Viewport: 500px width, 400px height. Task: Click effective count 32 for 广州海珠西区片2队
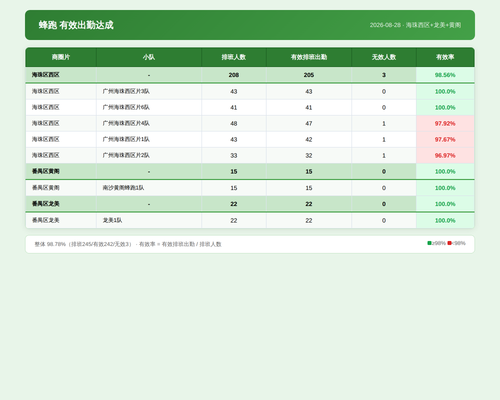tap(309, 155)
